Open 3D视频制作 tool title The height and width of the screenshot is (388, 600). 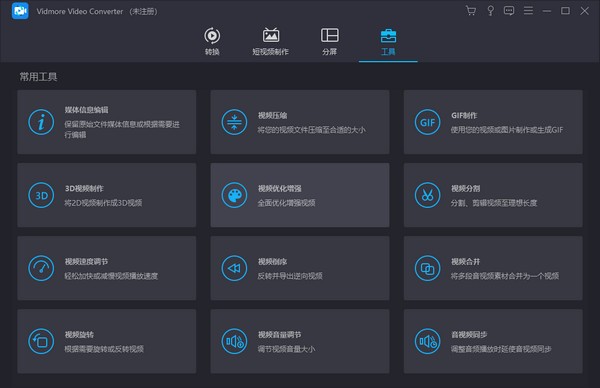[84, 188]
